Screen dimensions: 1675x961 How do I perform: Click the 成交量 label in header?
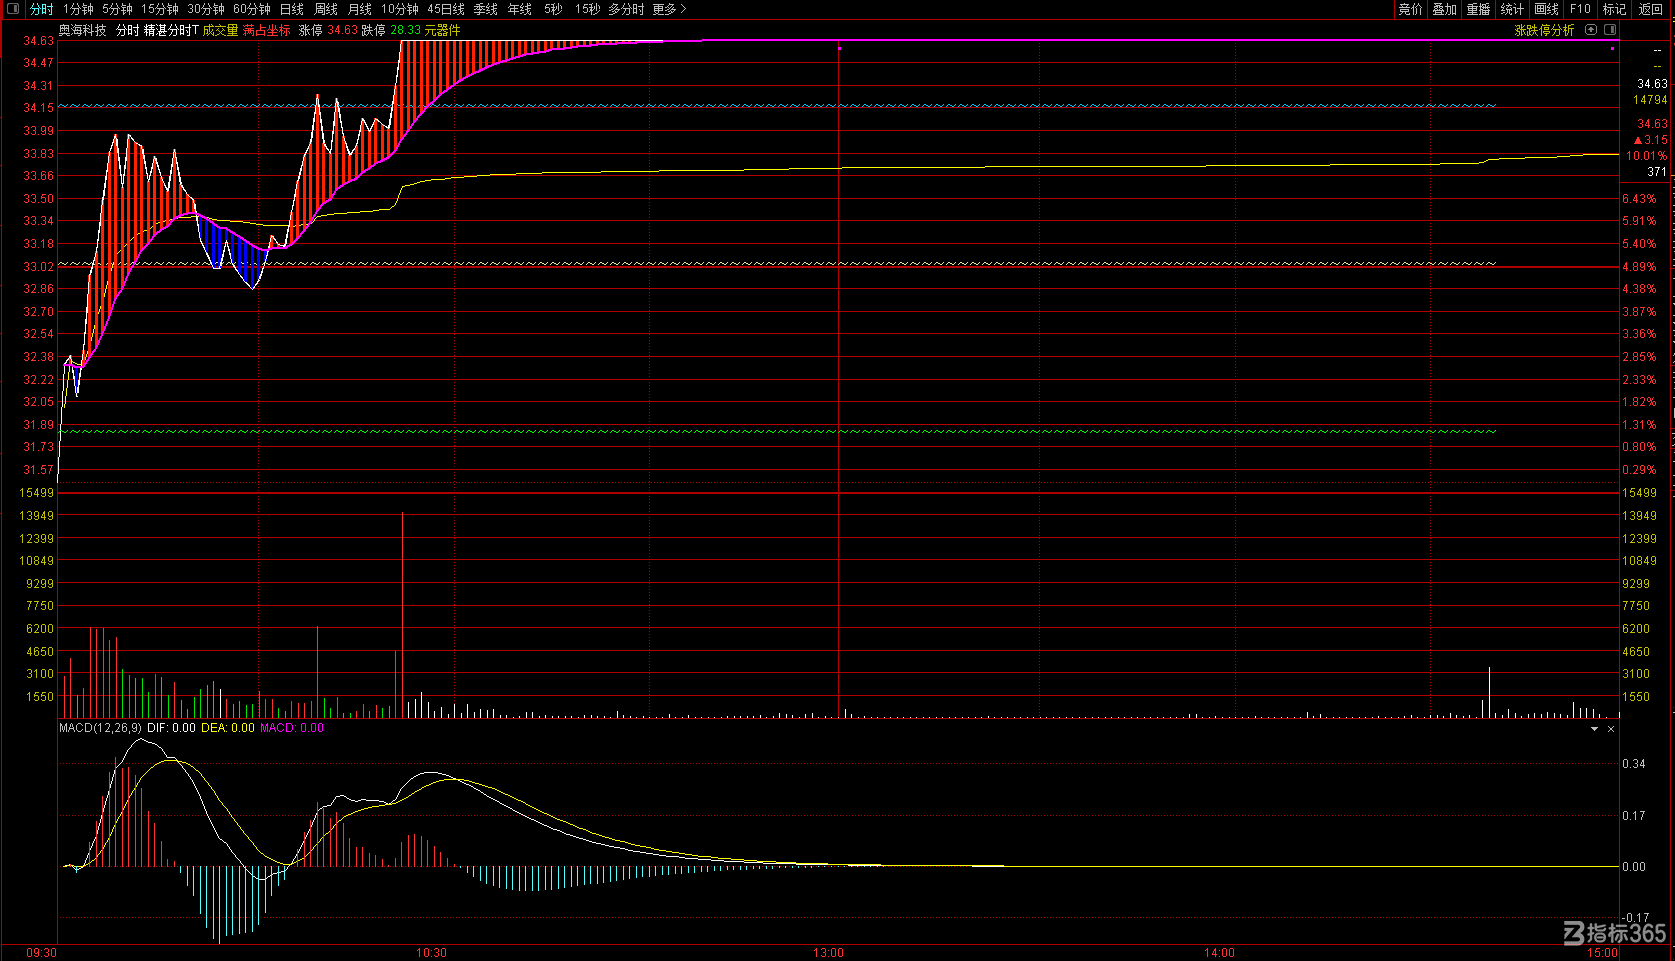pos(220,30)
